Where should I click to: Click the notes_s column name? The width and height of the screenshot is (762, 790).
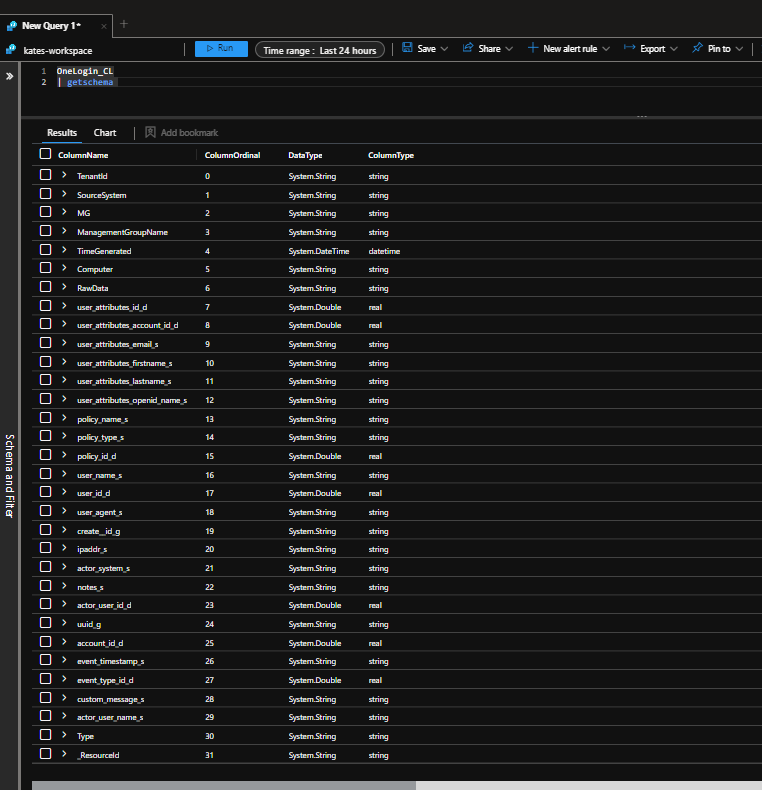90,587
